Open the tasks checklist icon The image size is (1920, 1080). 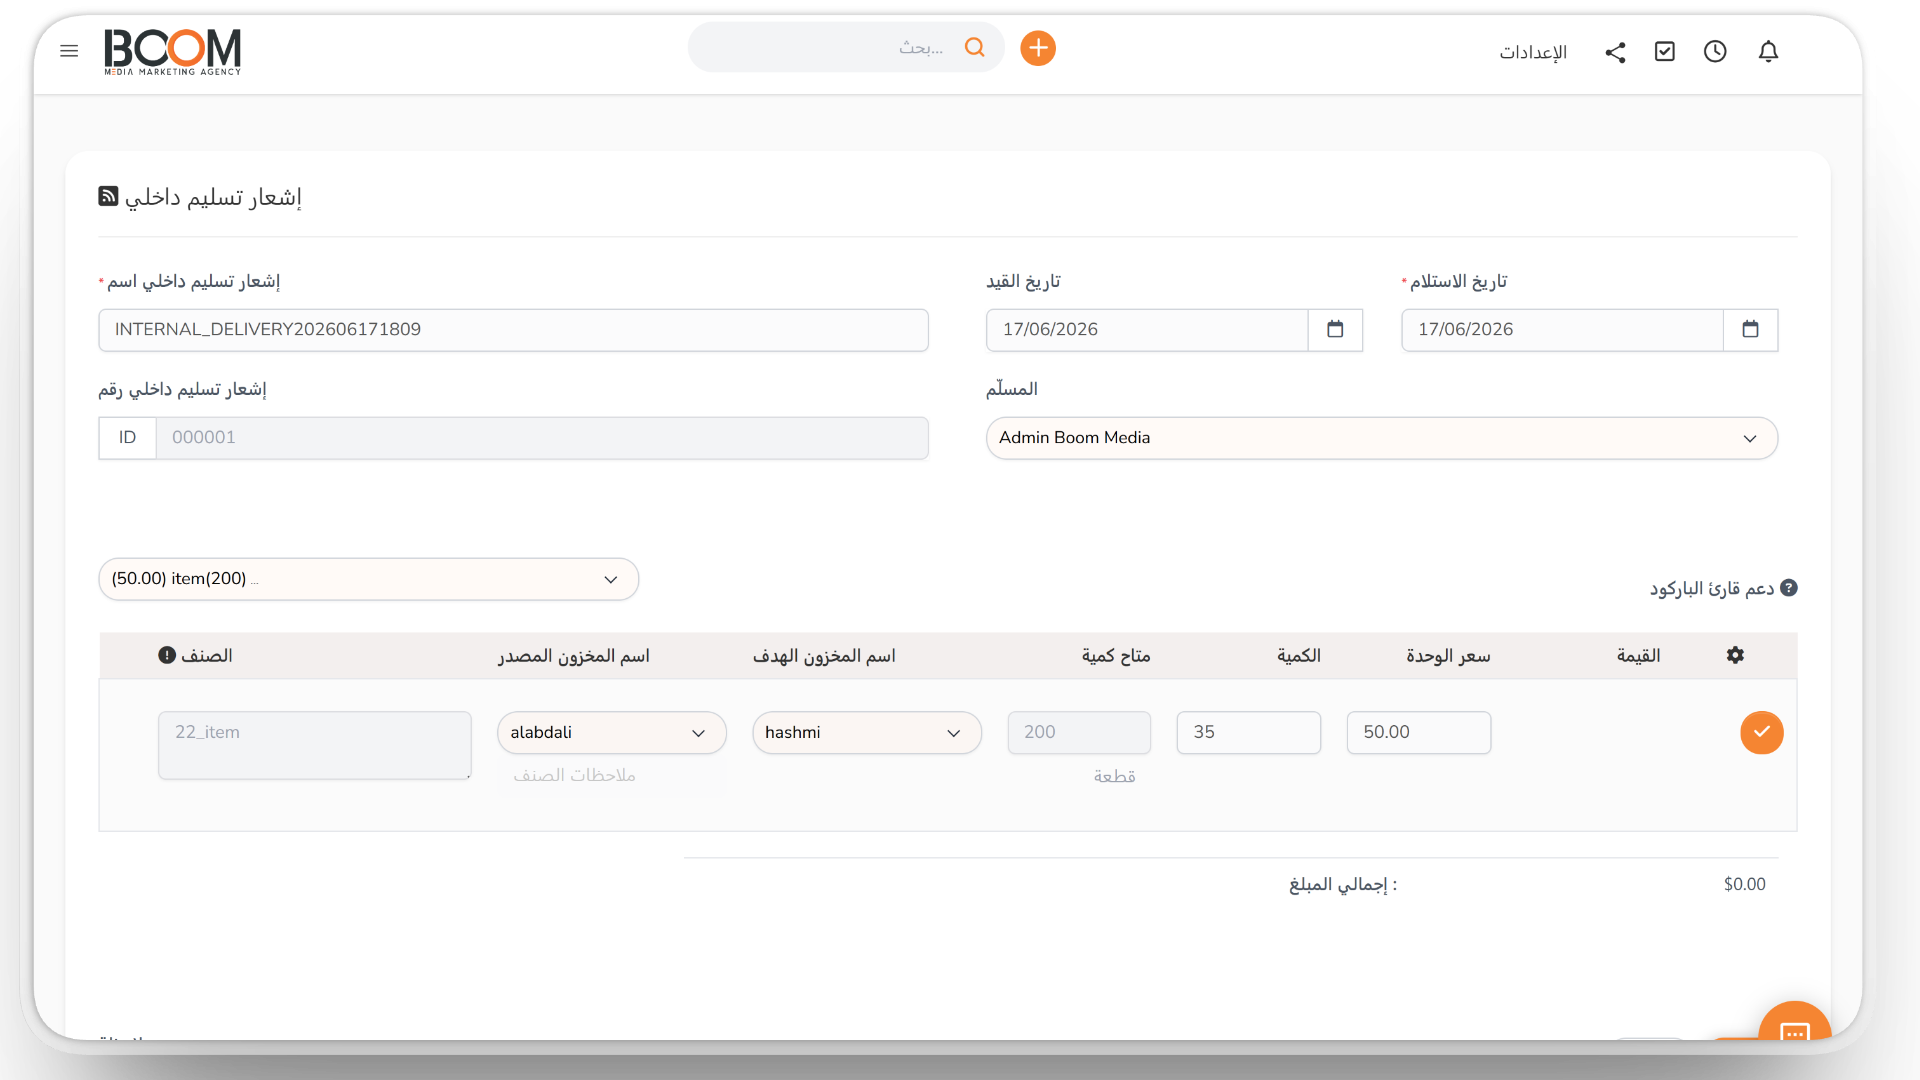(1665, 51)
